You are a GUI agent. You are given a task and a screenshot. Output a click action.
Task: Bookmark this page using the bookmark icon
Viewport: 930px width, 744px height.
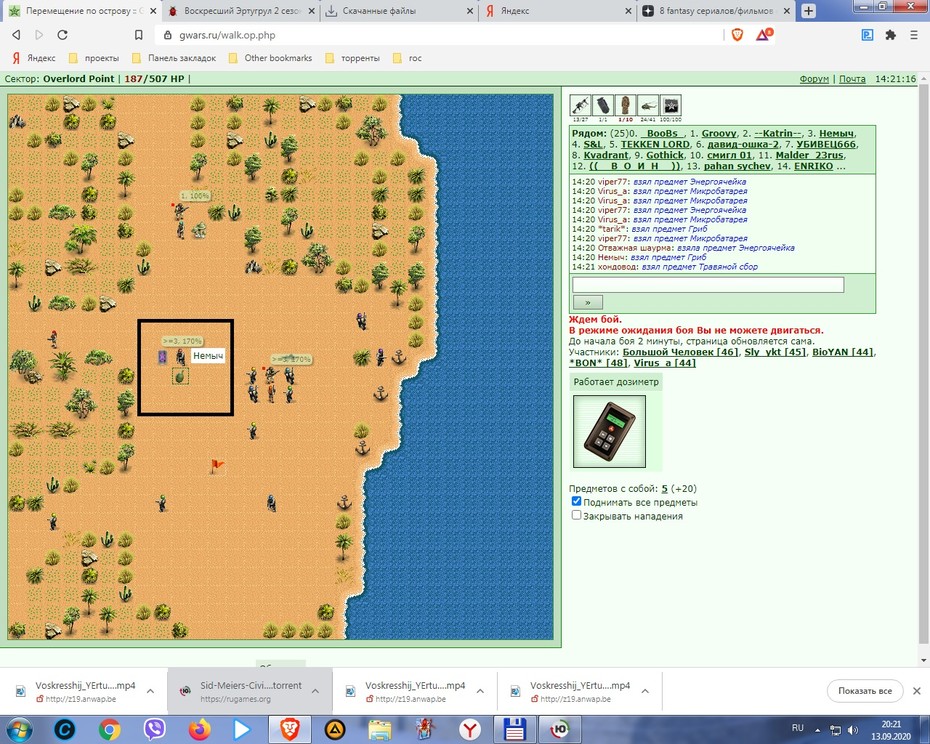pos(138,35)
